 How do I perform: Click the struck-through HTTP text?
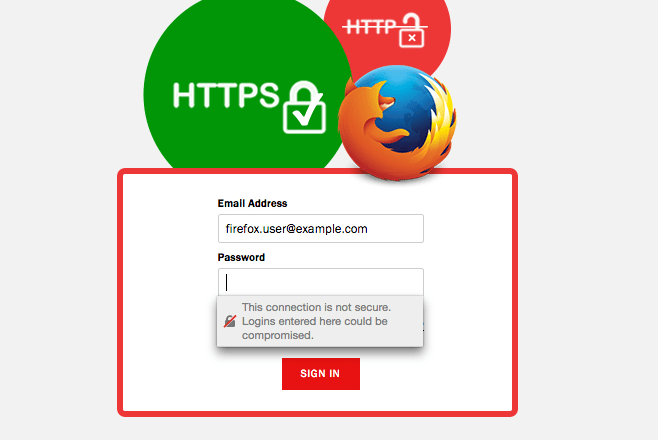(369, 27)
